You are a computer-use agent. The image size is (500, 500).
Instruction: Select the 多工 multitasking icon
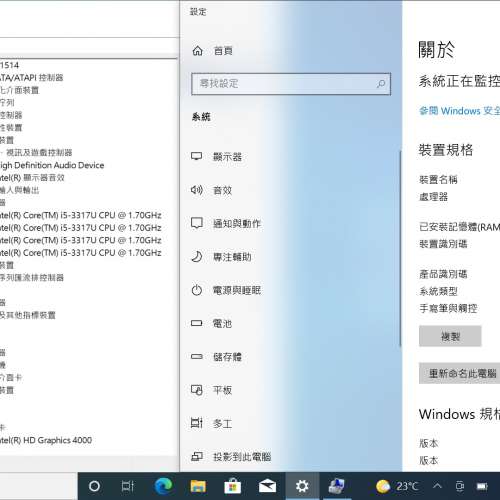(x=197, y=423)
